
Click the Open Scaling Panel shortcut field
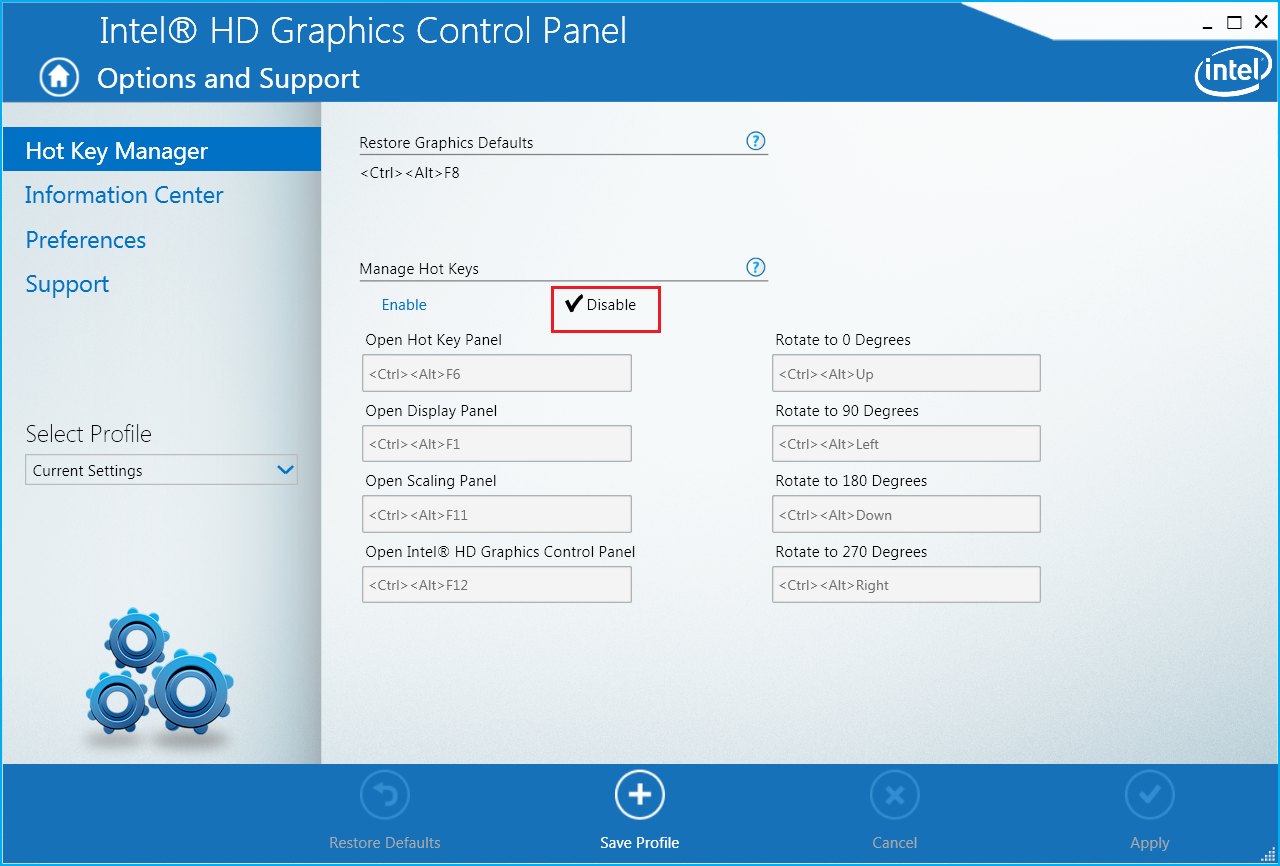coord(497,514)
